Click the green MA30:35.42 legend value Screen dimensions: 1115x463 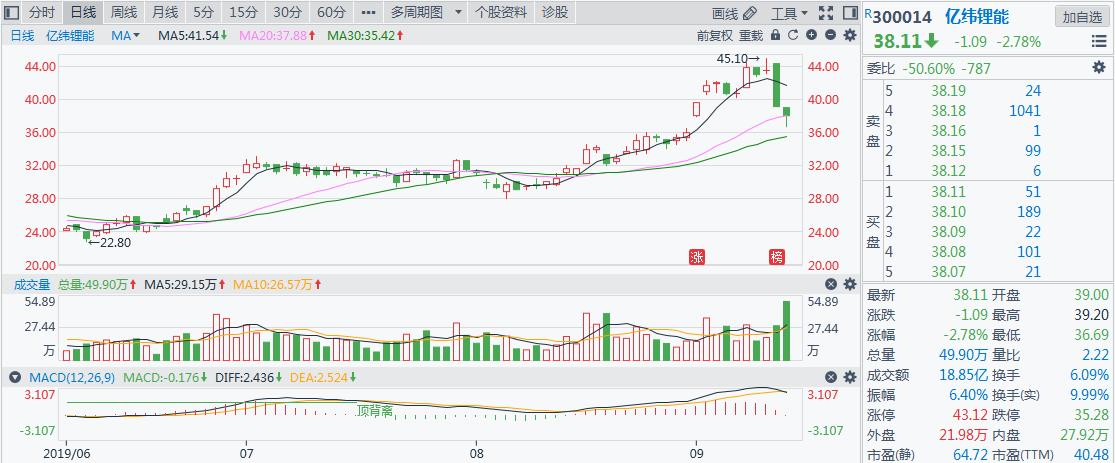pyautogui.click(x=366, y=35)
